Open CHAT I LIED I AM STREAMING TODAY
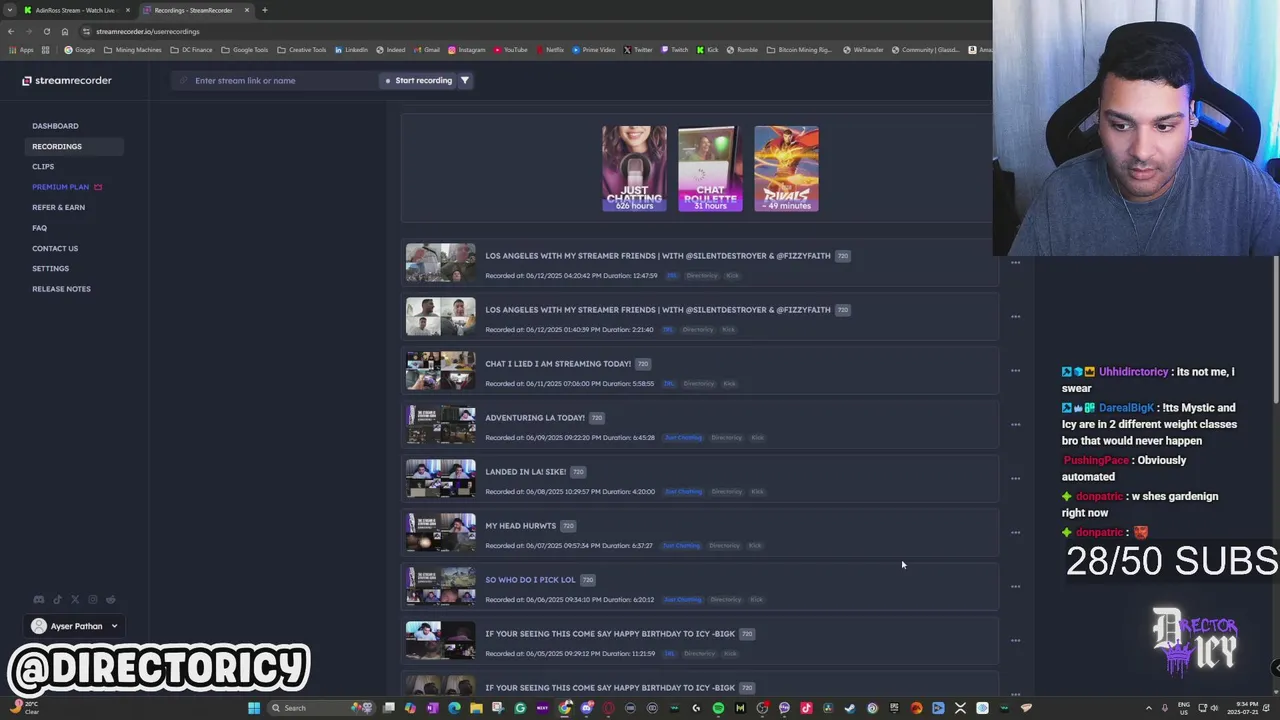Viewport: 1280px width, 720px height. [x=558, y=364]
